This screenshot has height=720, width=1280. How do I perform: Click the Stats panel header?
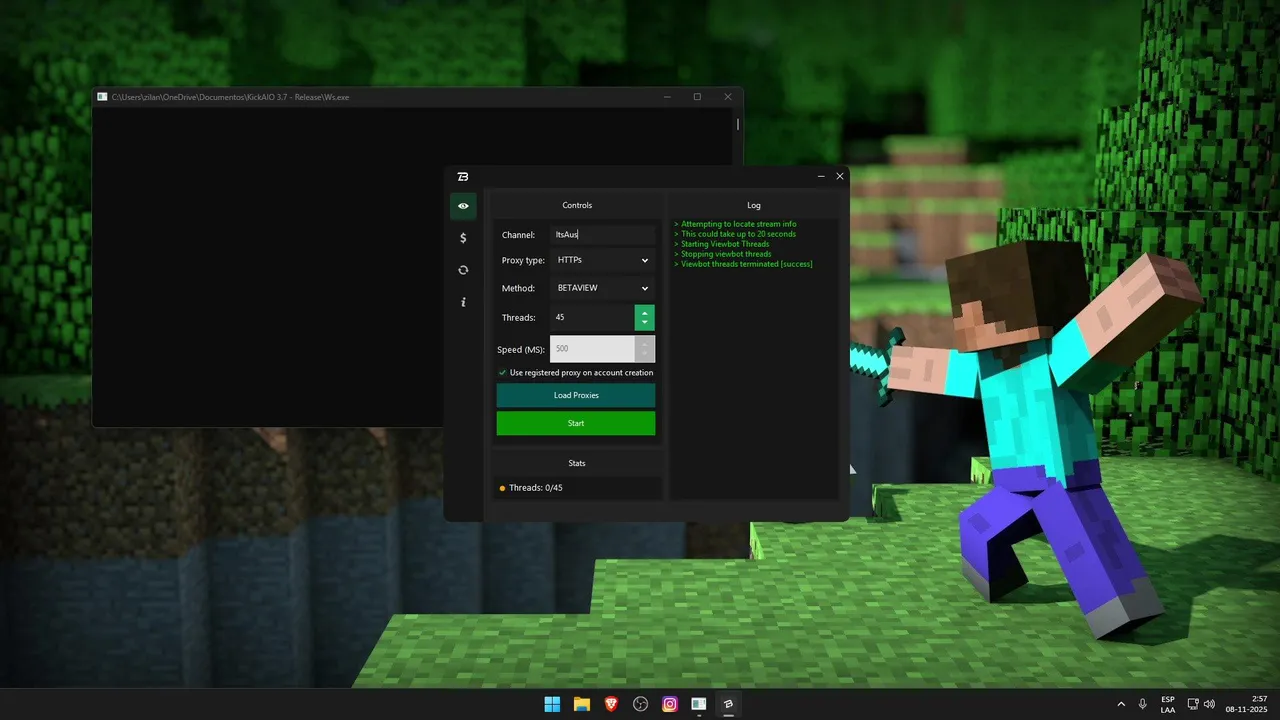577,463
